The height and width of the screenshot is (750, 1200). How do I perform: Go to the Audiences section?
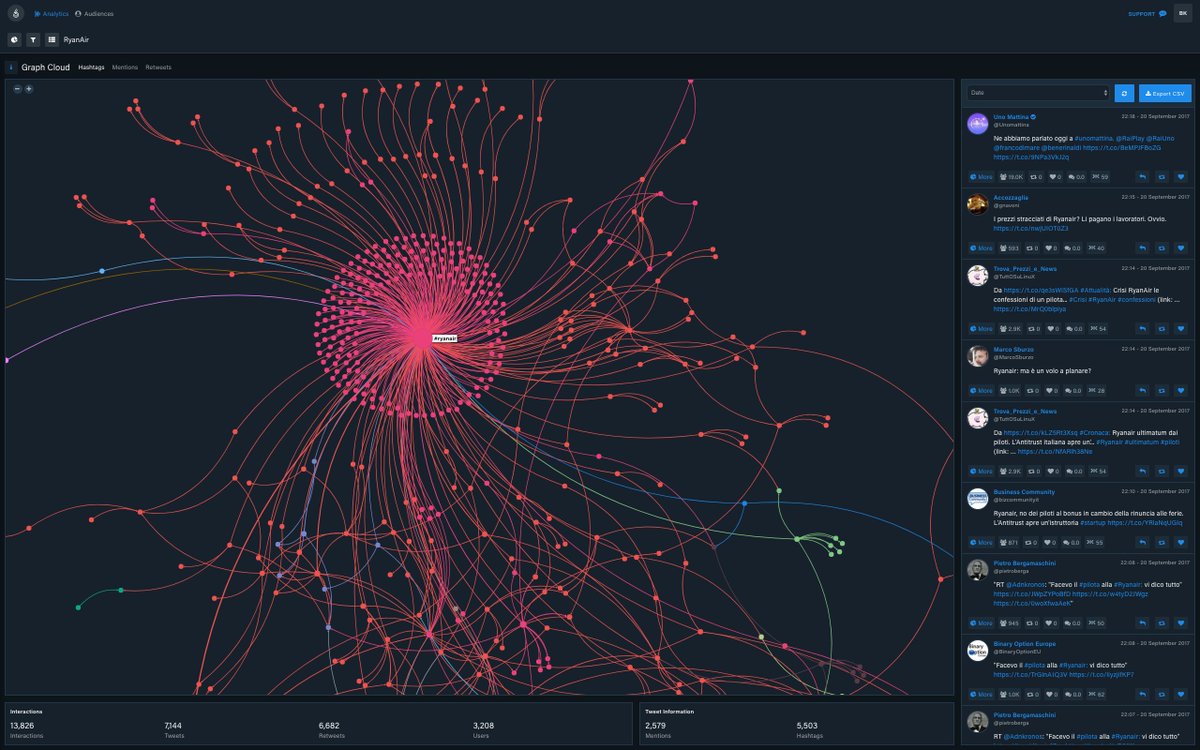[94, 14]
